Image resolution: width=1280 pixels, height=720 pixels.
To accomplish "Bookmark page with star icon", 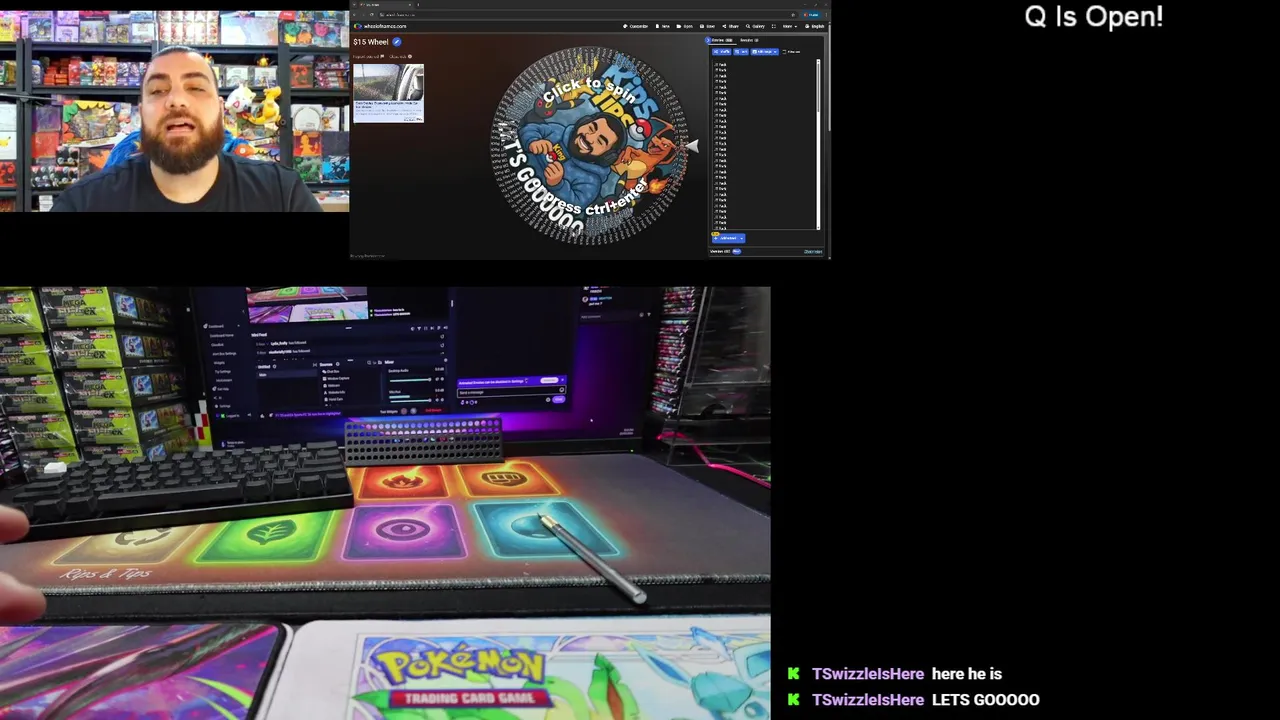I will pos(793,15).
